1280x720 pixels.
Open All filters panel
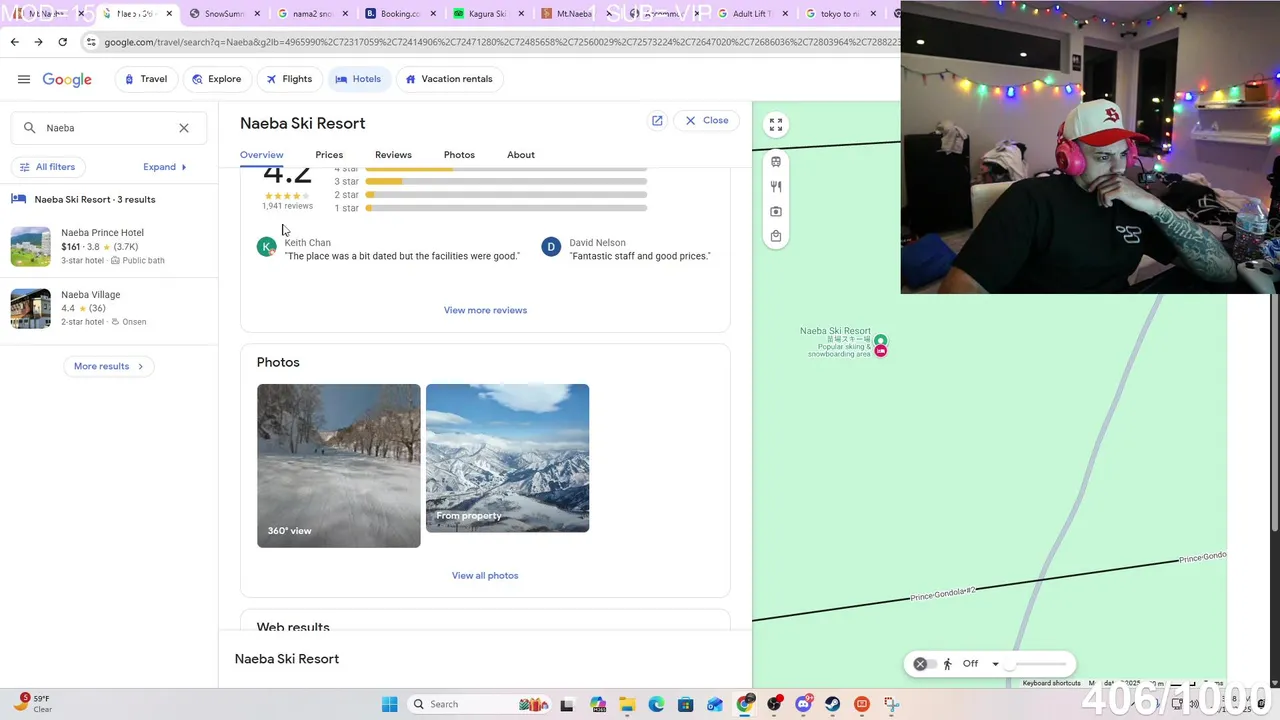48,167
